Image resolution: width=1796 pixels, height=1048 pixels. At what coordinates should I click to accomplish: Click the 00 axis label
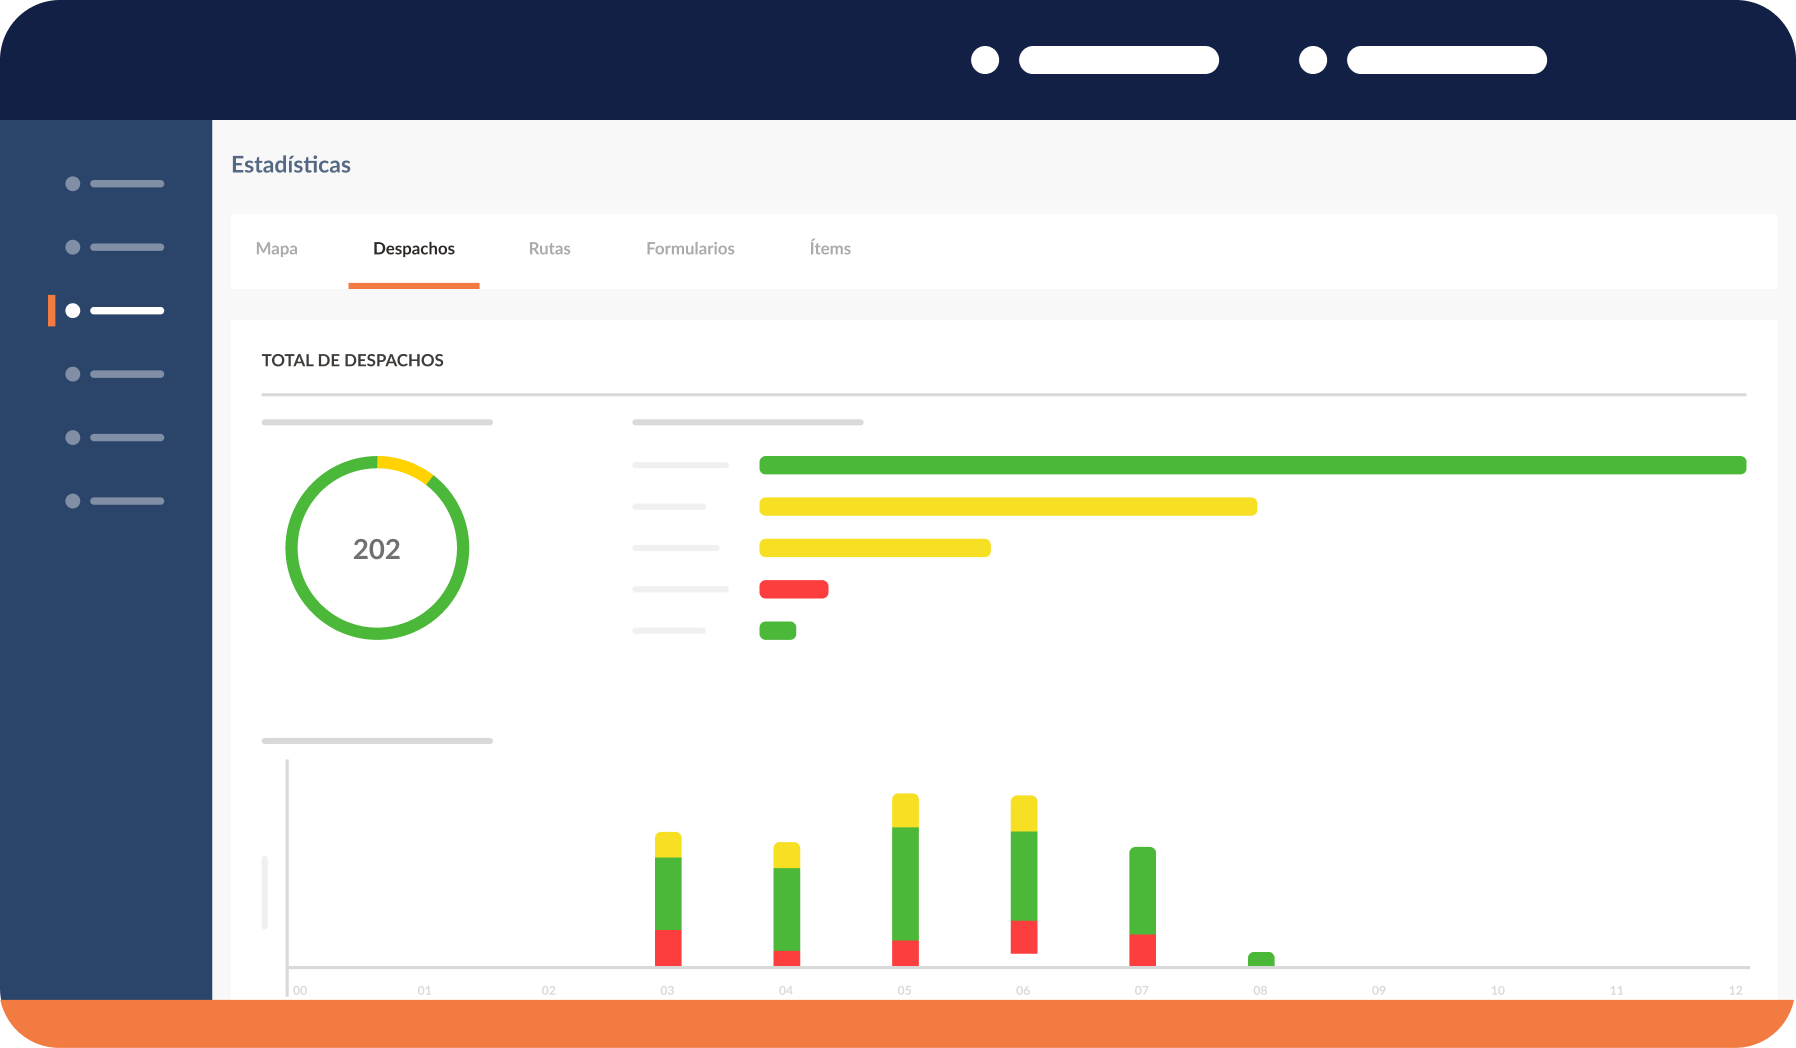[300, 990]
